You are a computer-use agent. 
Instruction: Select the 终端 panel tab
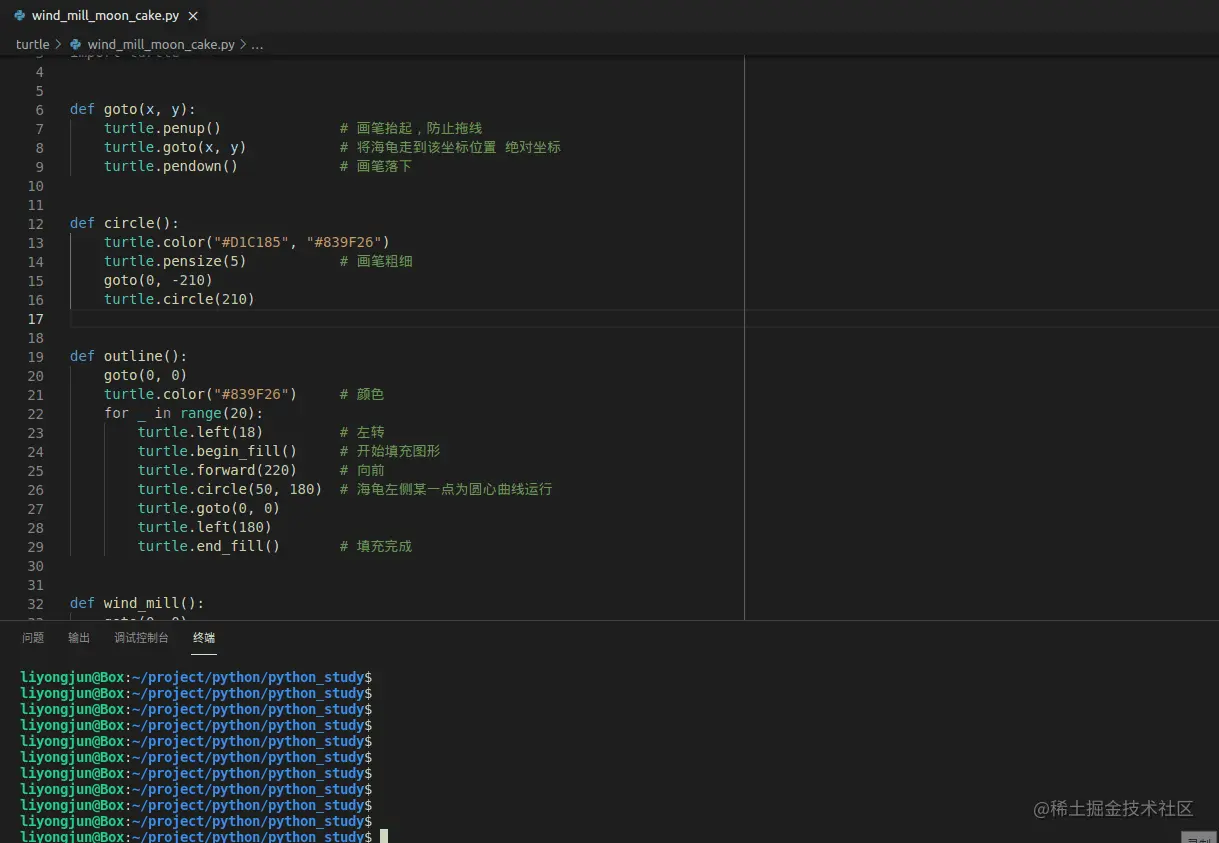204,638
